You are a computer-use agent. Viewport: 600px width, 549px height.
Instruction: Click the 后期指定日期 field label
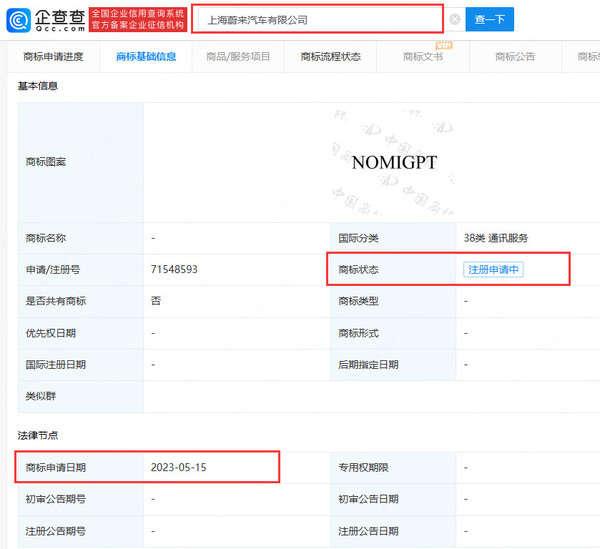click(x=368, y=365)
